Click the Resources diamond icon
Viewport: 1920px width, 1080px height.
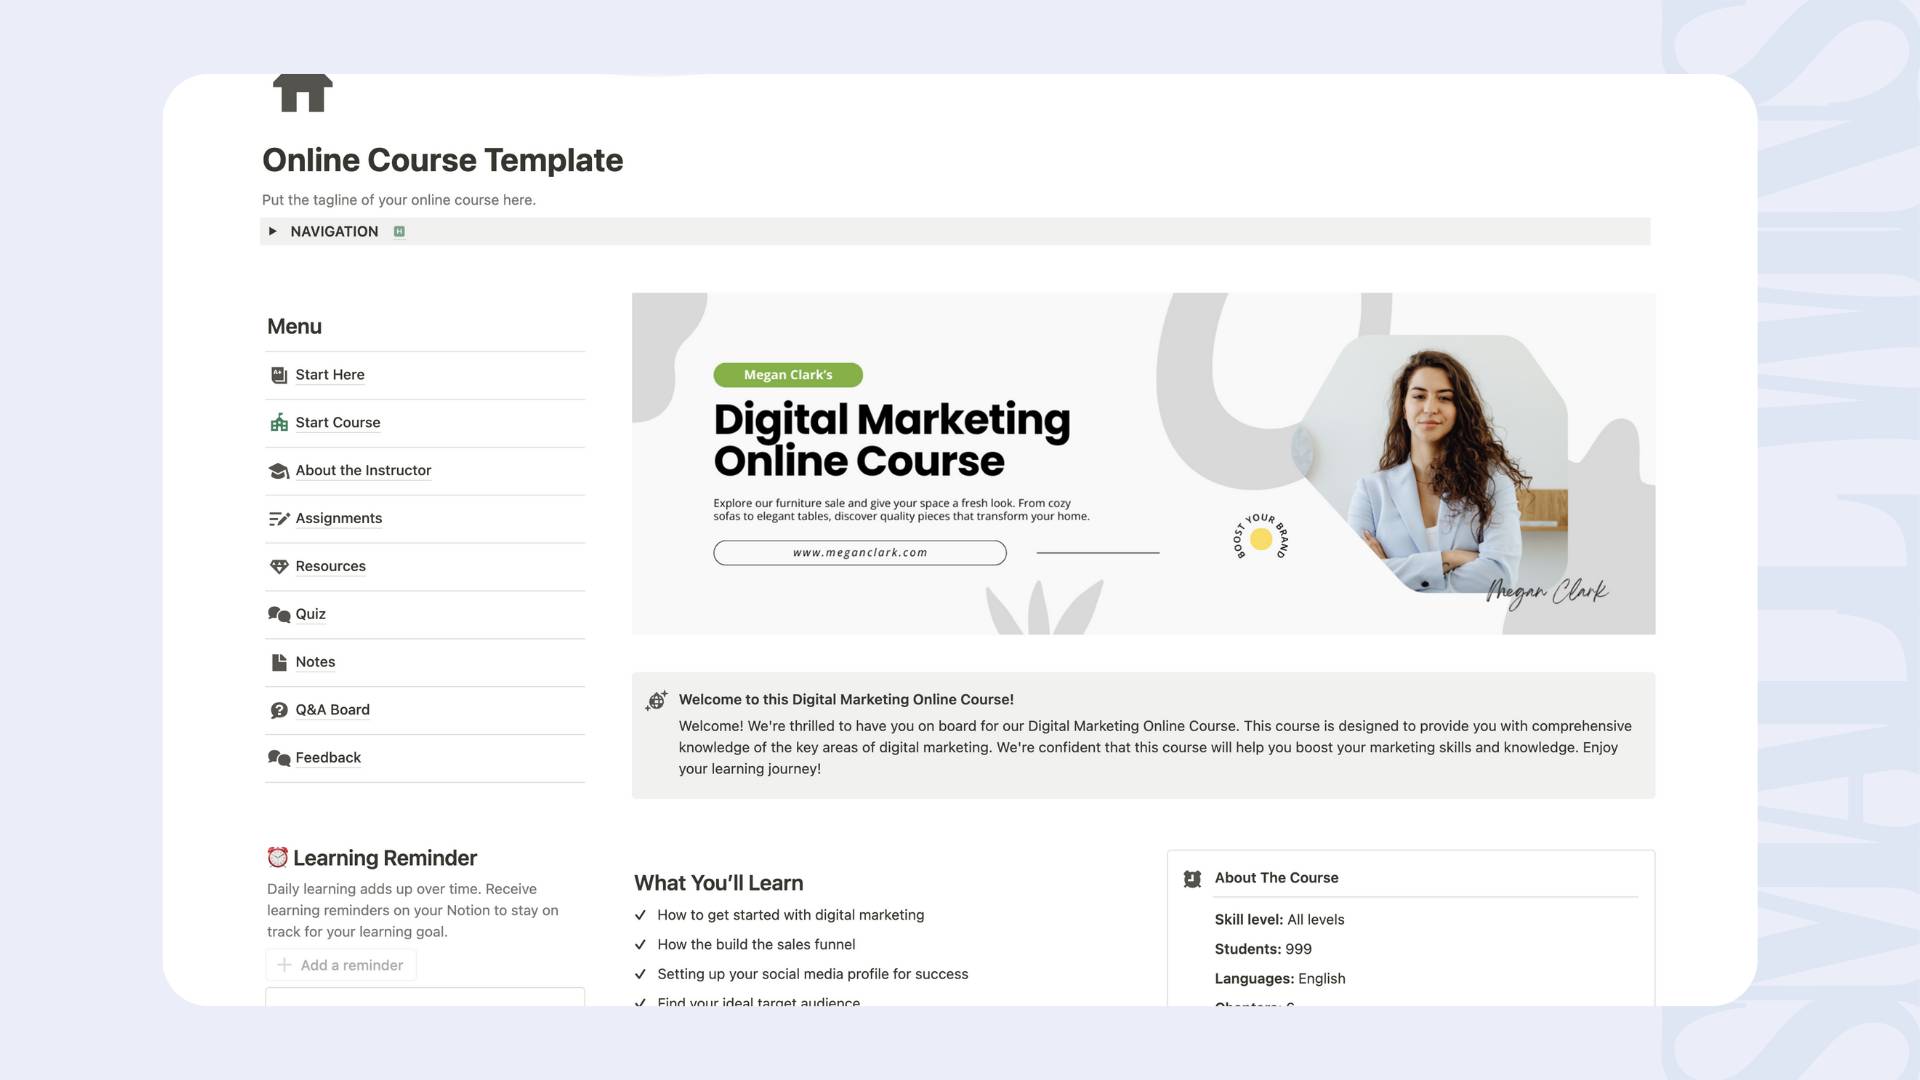(279, 567)
